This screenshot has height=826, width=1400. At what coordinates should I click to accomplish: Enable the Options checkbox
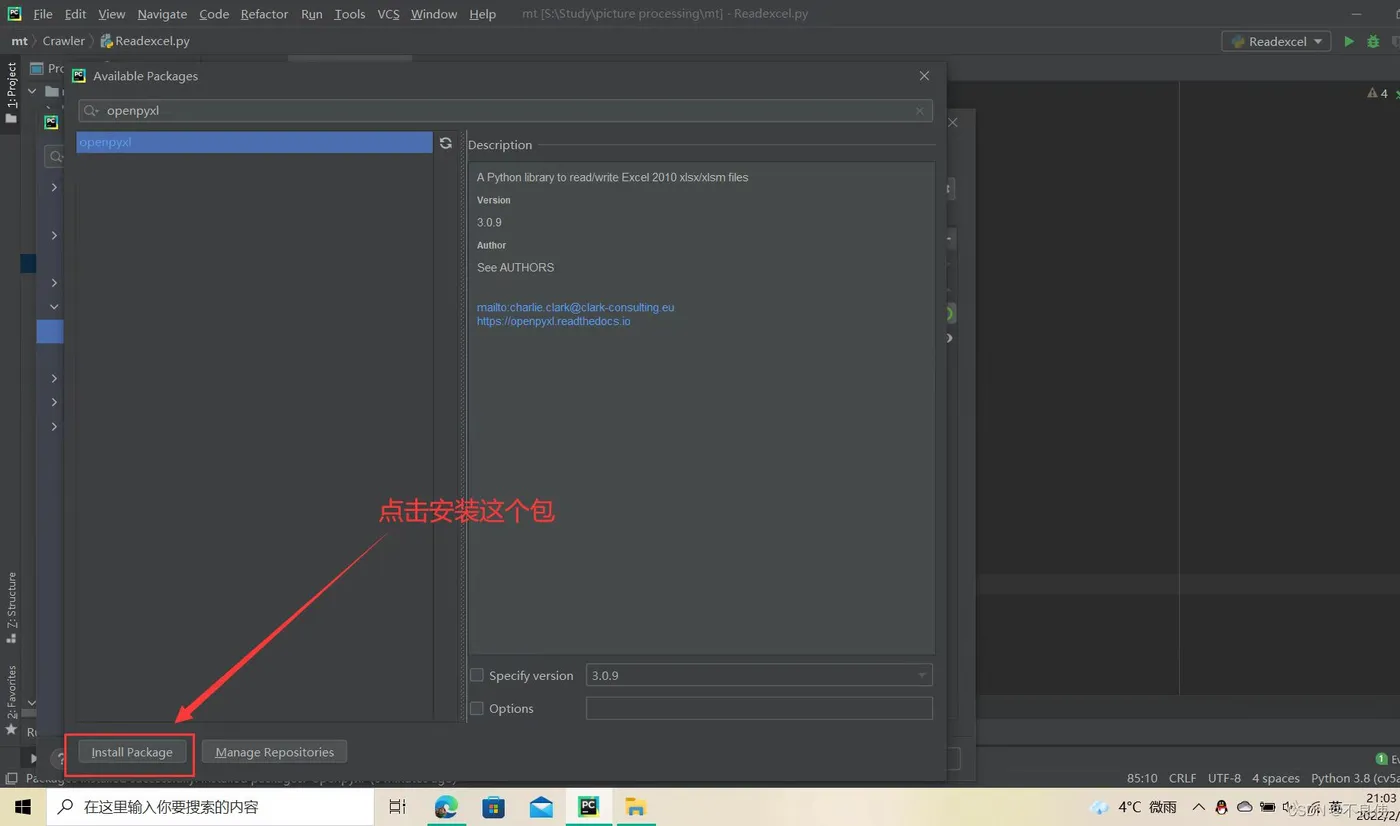coord(477,708)
